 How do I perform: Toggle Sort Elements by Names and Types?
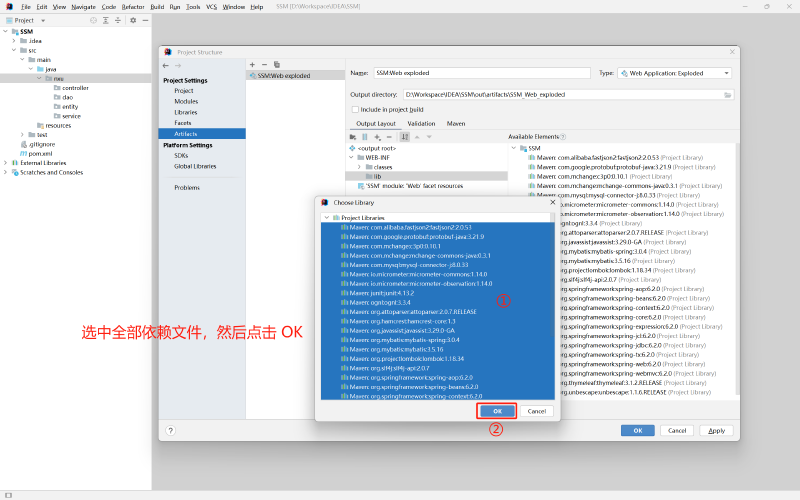[405, 137]
